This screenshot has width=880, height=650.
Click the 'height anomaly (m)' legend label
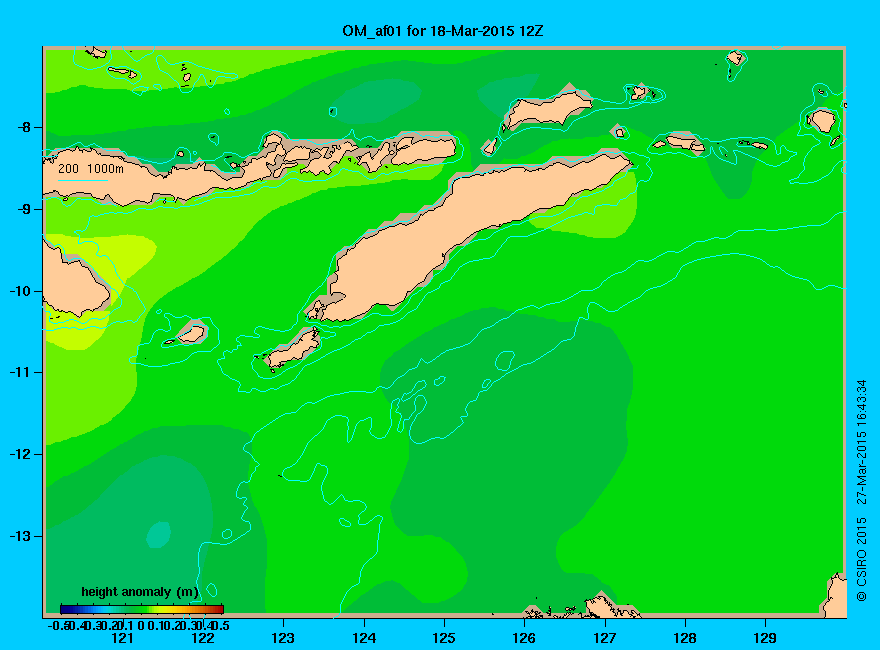tap(140, 592)
